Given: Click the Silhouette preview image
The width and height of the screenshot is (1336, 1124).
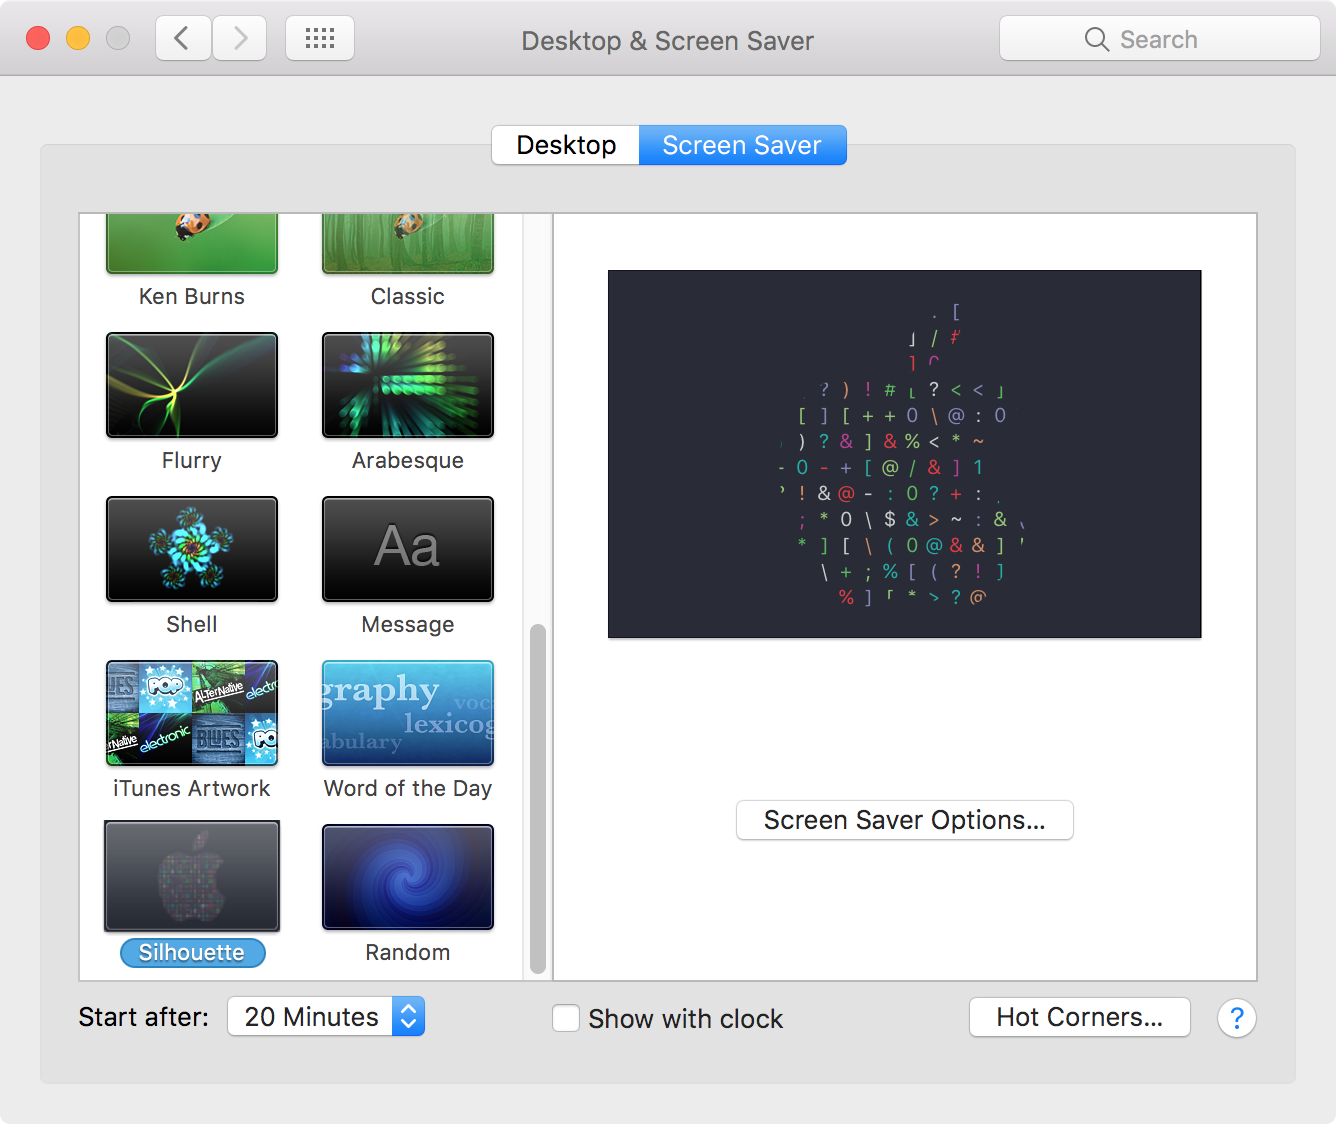Looking at the screenshot, I should (904, 454).
